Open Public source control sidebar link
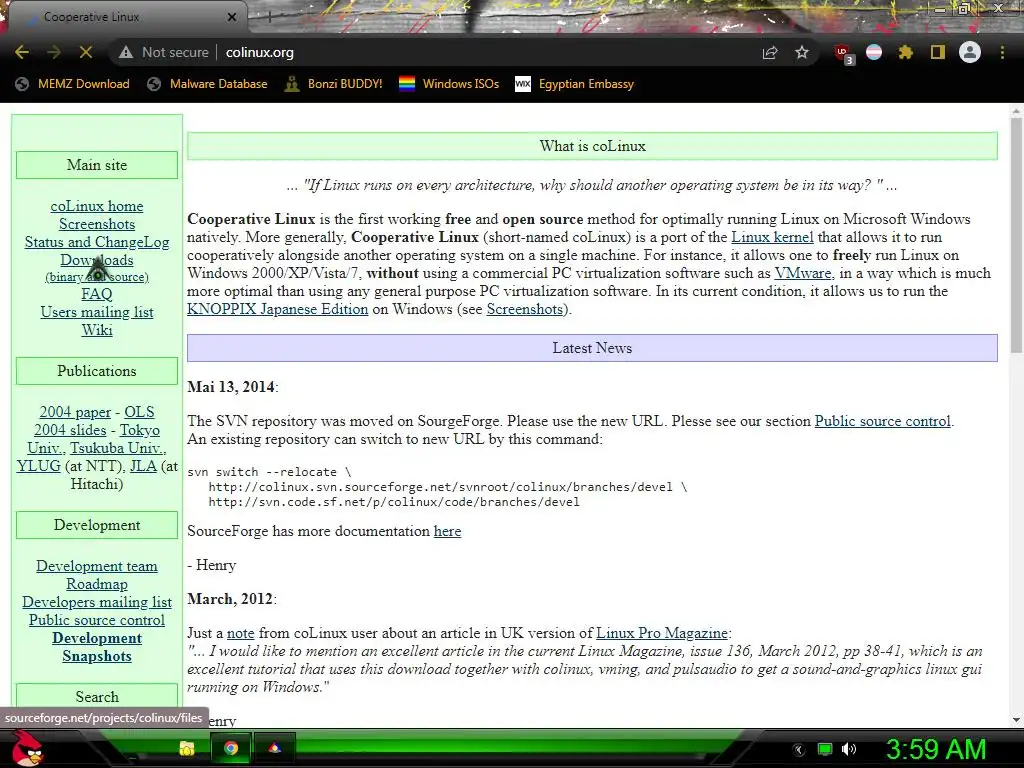The width and height of the screenshot is (1024, 768). (97, 620)
